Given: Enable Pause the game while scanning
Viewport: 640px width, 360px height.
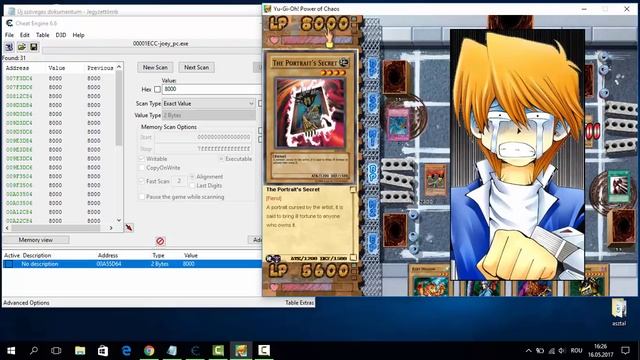Looking at the screenshot, I should coord(142,197).
